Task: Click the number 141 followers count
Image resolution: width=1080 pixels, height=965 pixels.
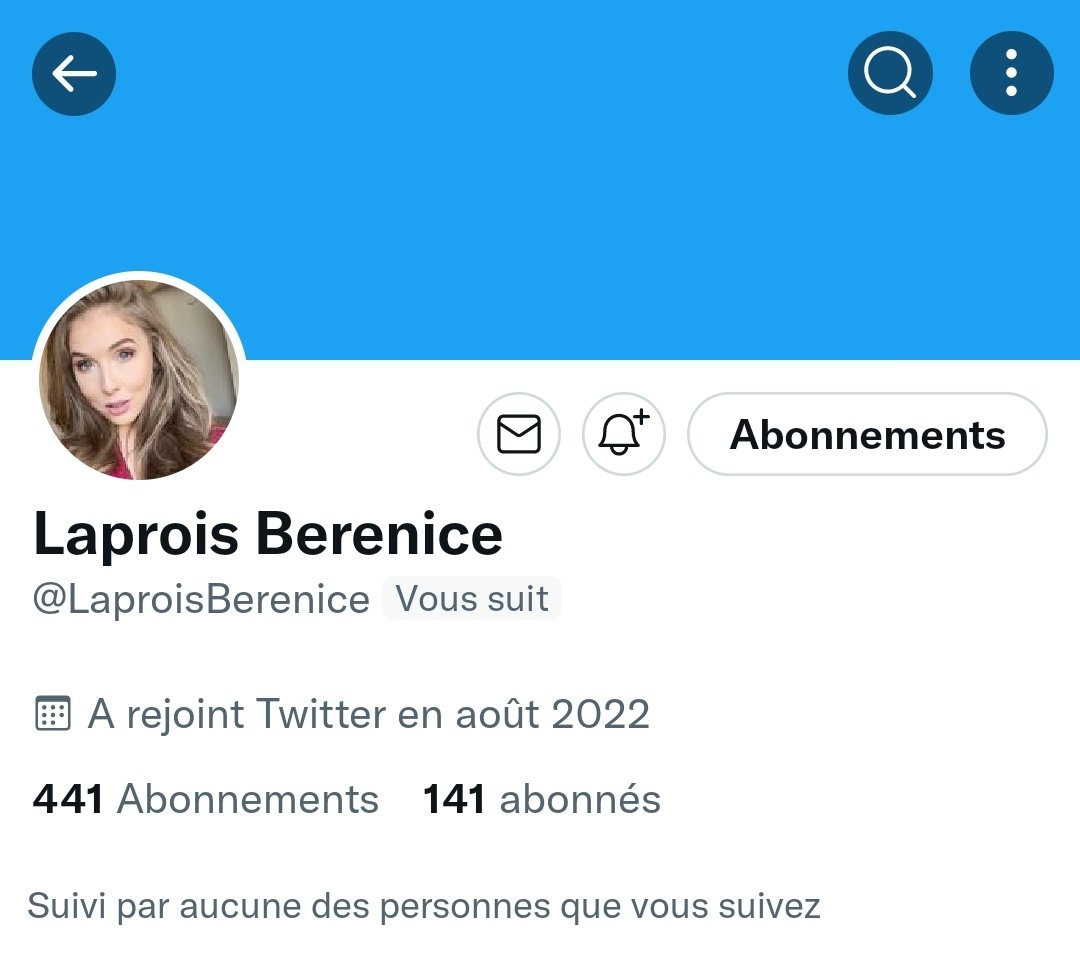Action: 454,799
